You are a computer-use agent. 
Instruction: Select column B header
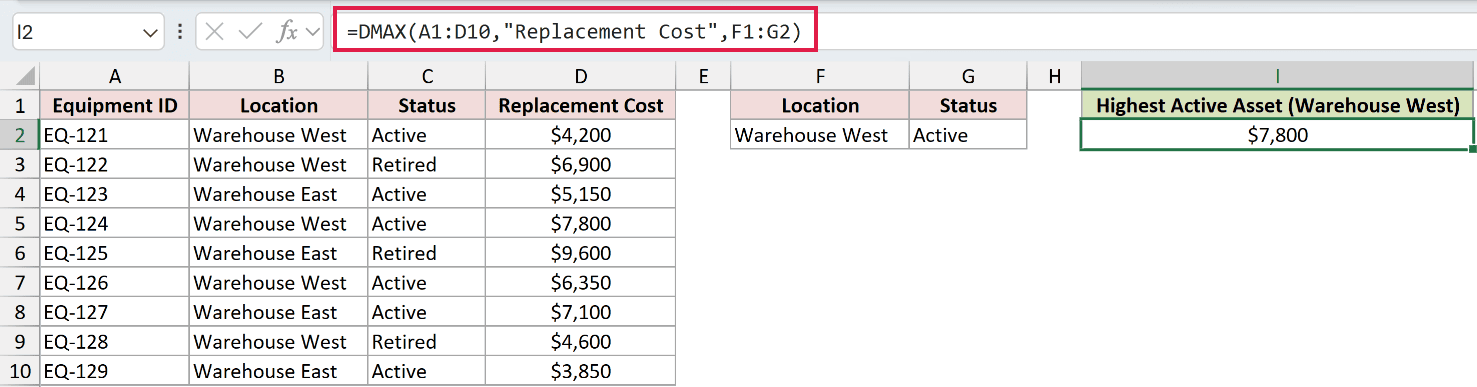[279, 76]
